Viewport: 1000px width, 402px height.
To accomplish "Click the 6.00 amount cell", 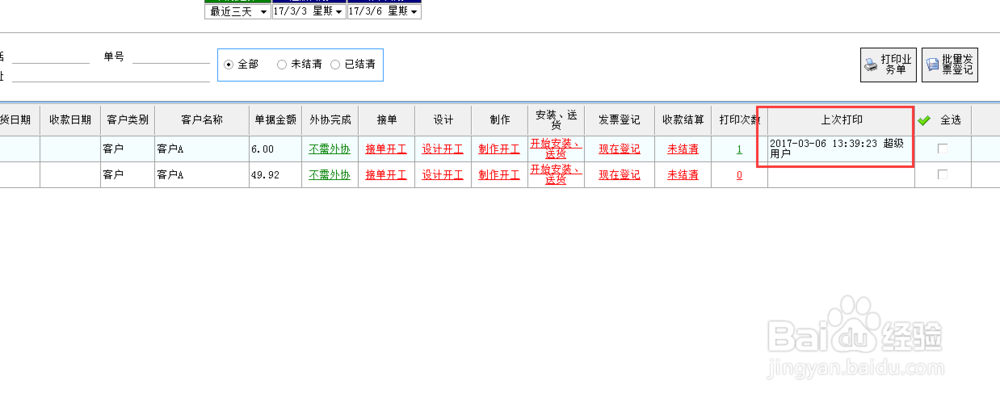I will 276,149.
